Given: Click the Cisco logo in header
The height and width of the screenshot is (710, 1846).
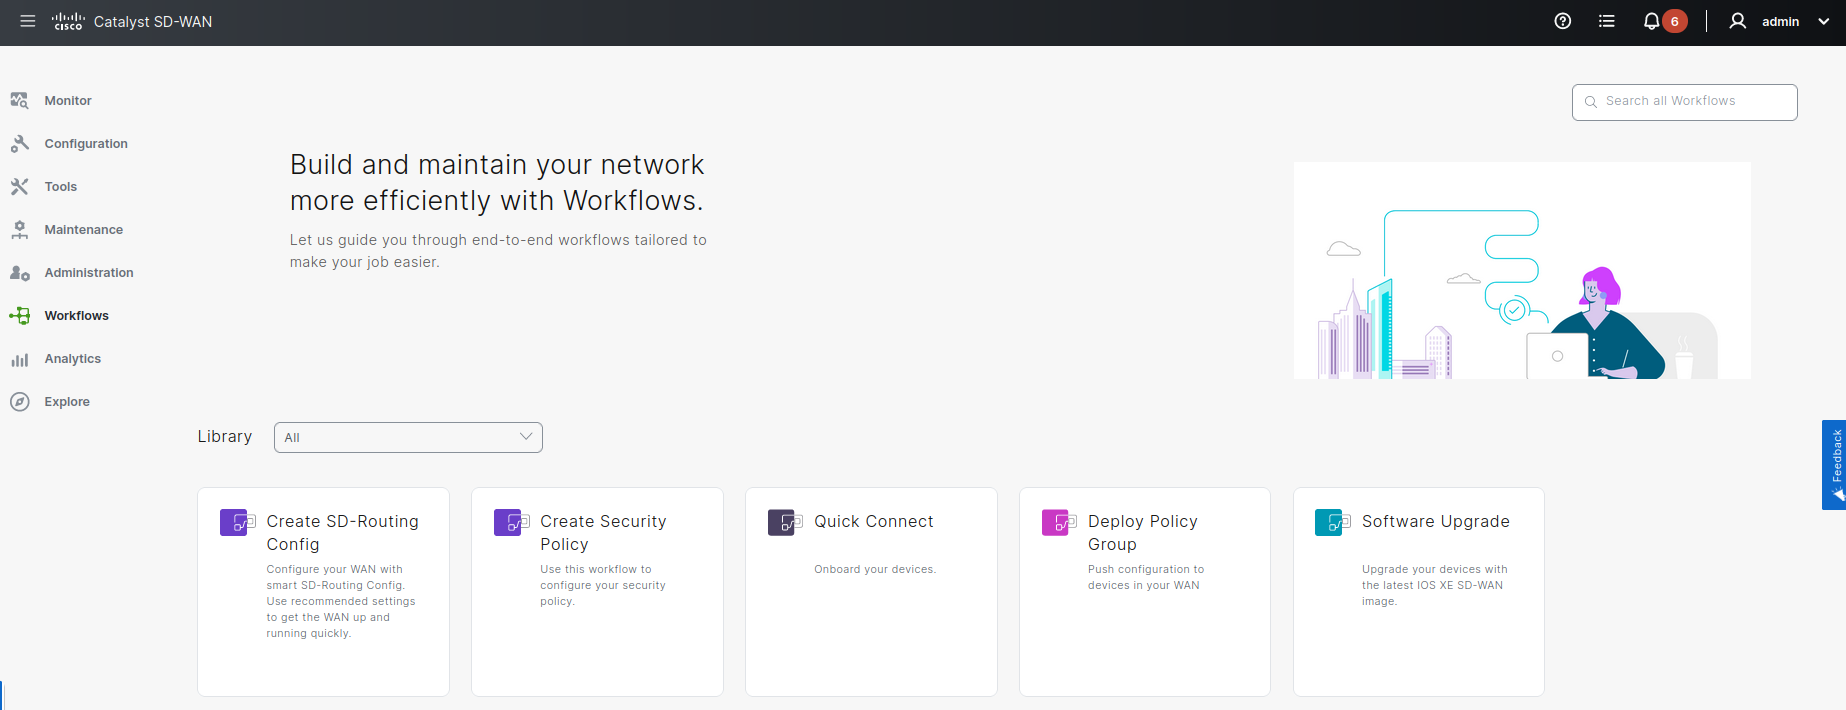Looking at the screenshot, I should coord(68,21).
